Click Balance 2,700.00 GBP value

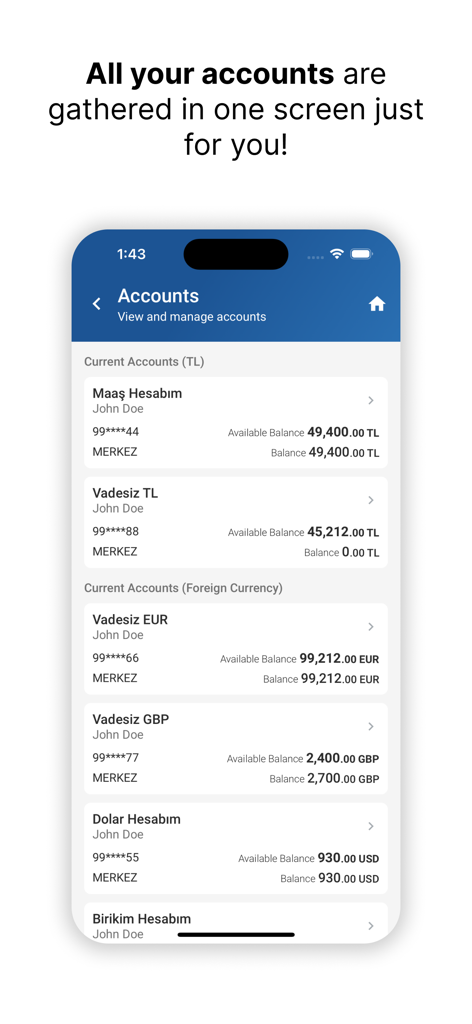[x=343, y=779]
